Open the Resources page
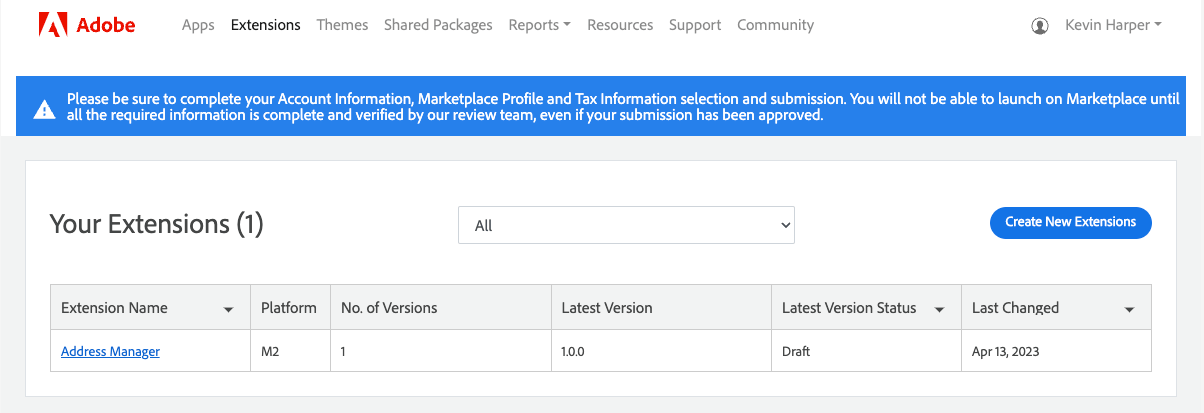 point(620,25)
